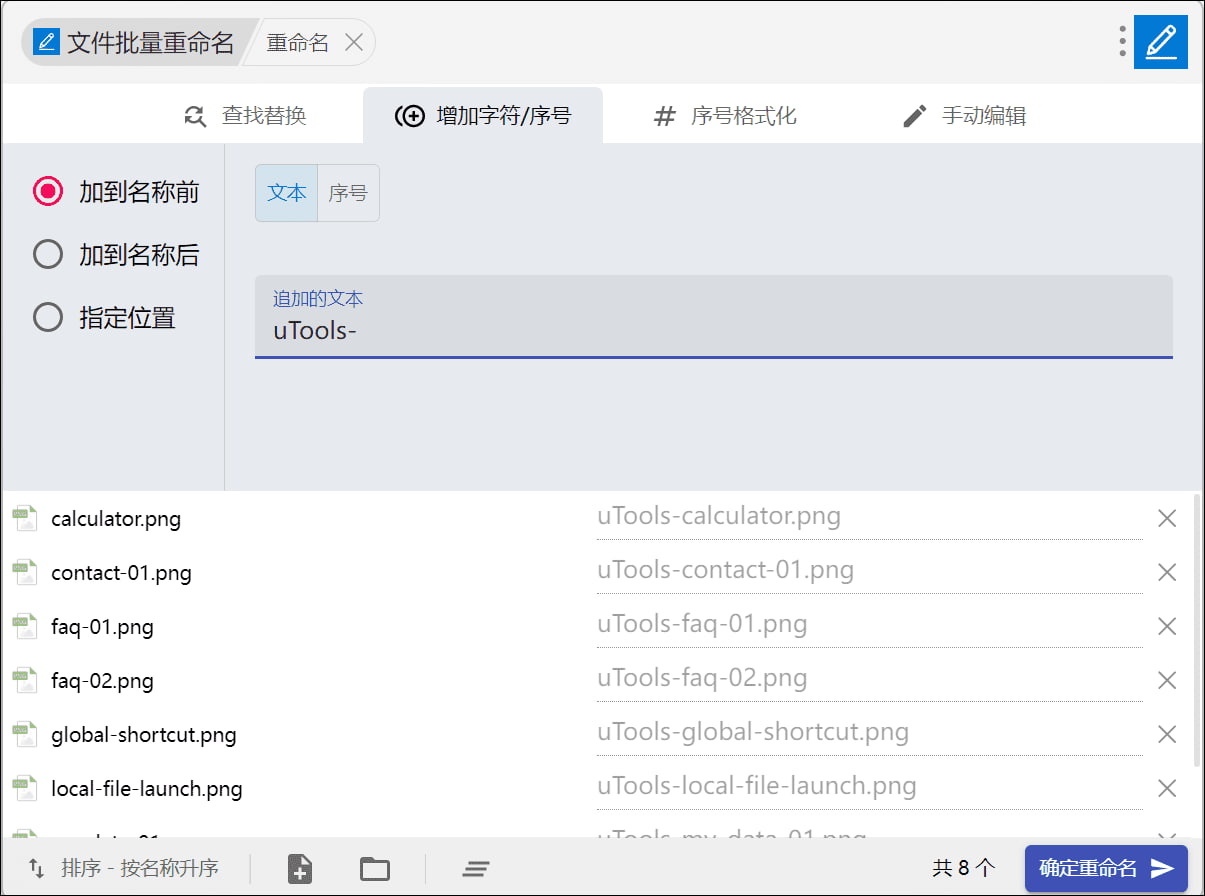Pick the 指定位置 radio option
The height and width of the screenshot is (896, 1205).
point(104,318)
